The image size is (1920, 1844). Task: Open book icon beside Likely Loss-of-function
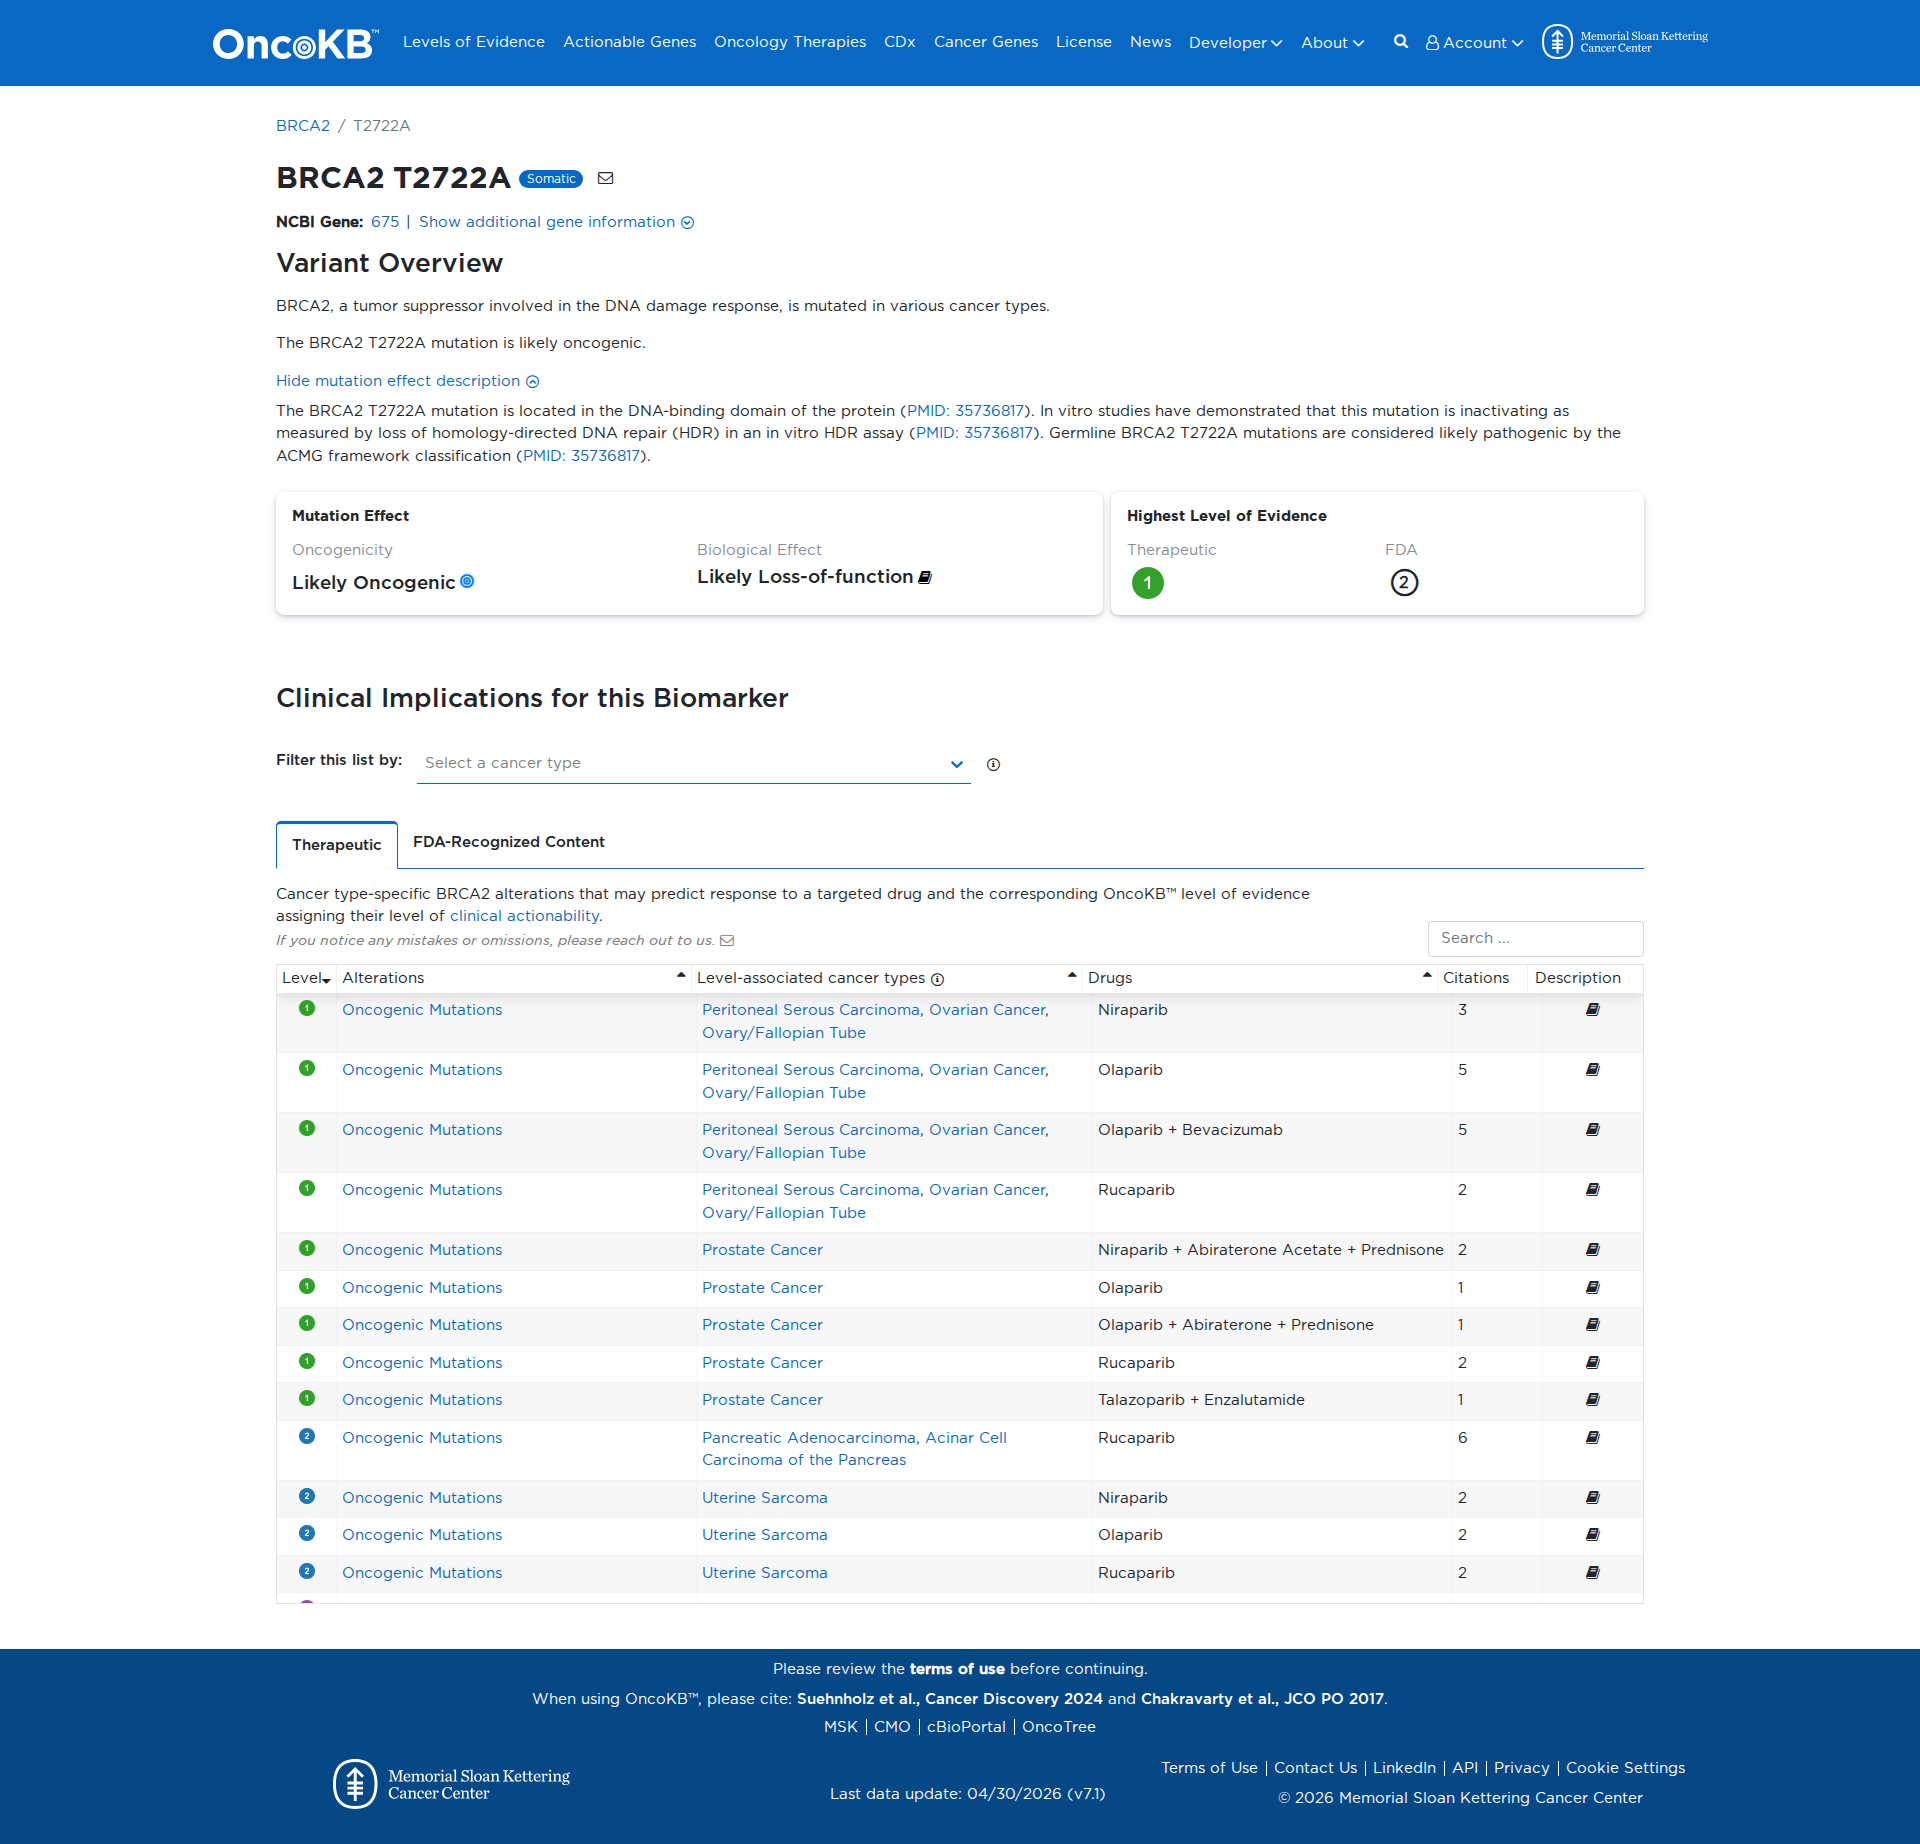coord(925,577)
